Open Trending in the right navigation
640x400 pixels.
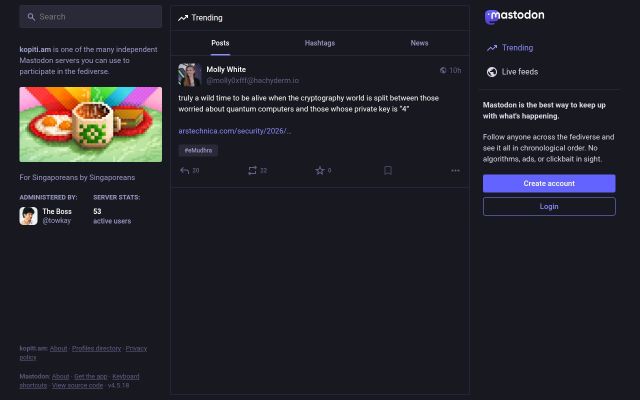click(518, 48)
